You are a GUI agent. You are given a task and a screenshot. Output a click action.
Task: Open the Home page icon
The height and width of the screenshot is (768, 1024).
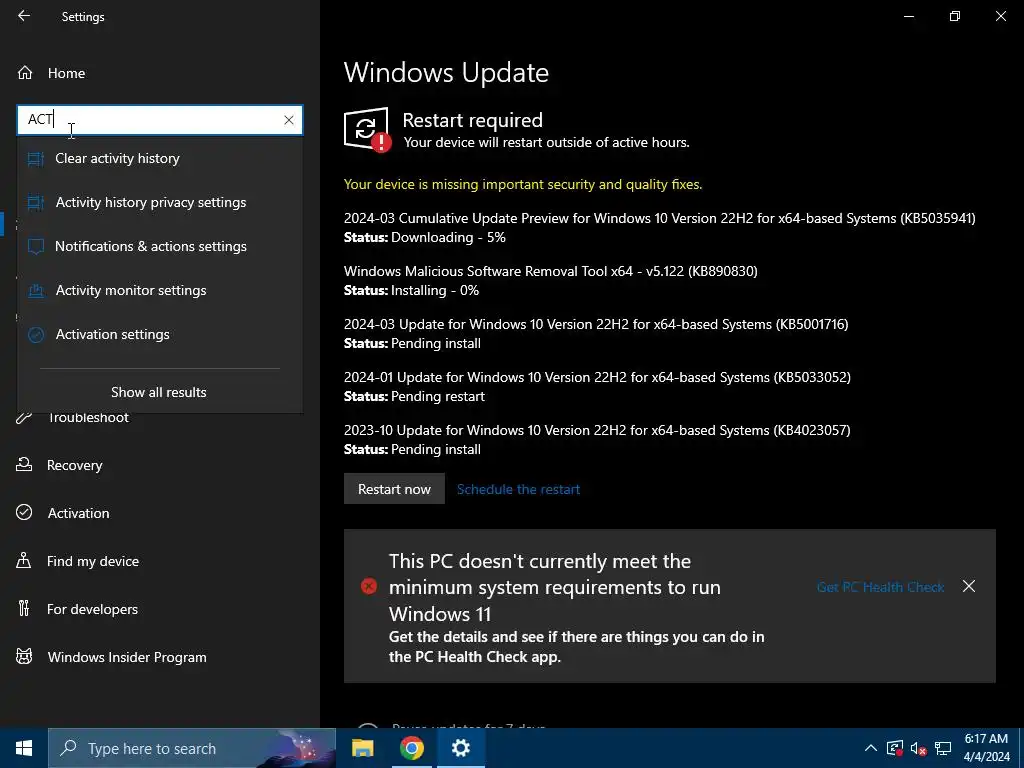tap(25, 73)
